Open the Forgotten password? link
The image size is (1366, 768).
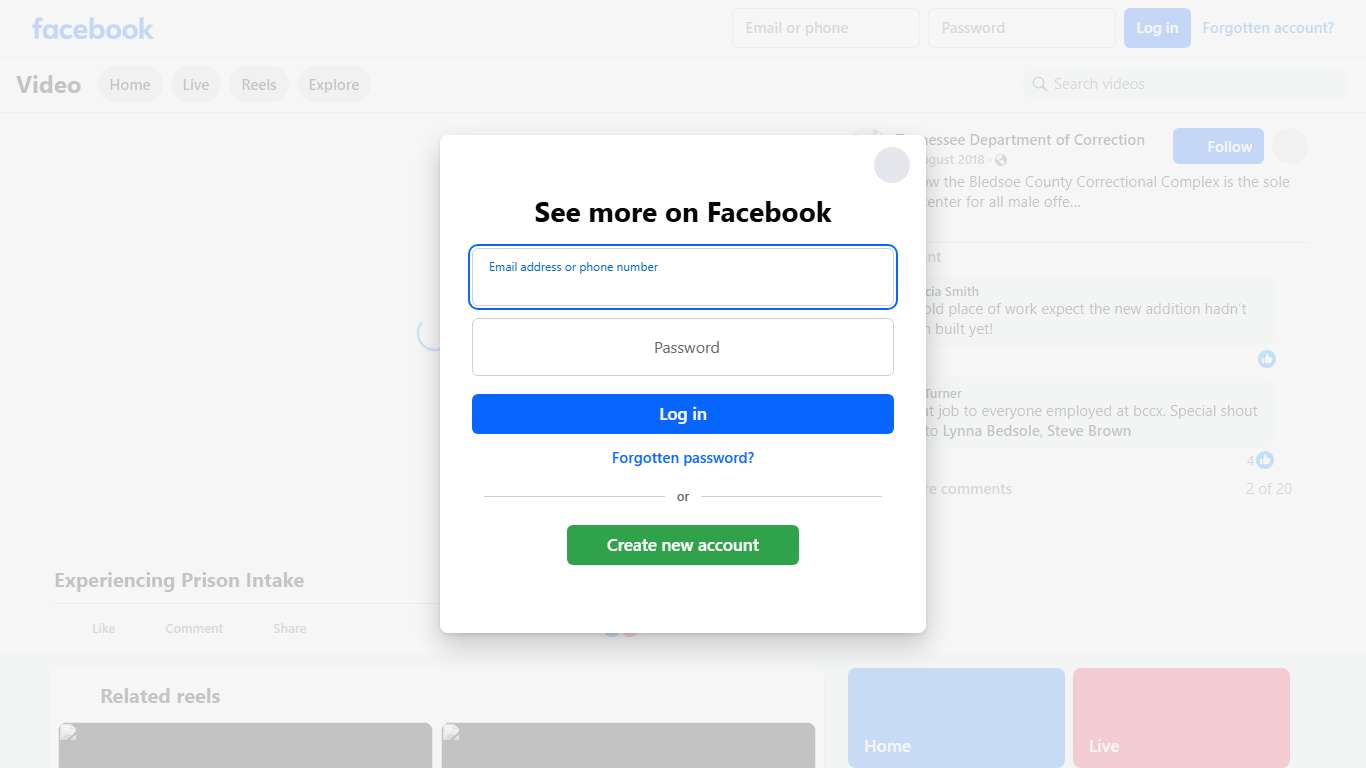(683, 458)
